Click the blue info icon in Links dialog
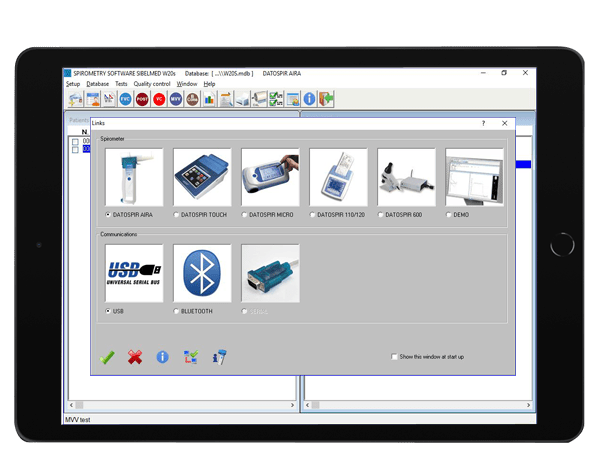 coord(162,357)
